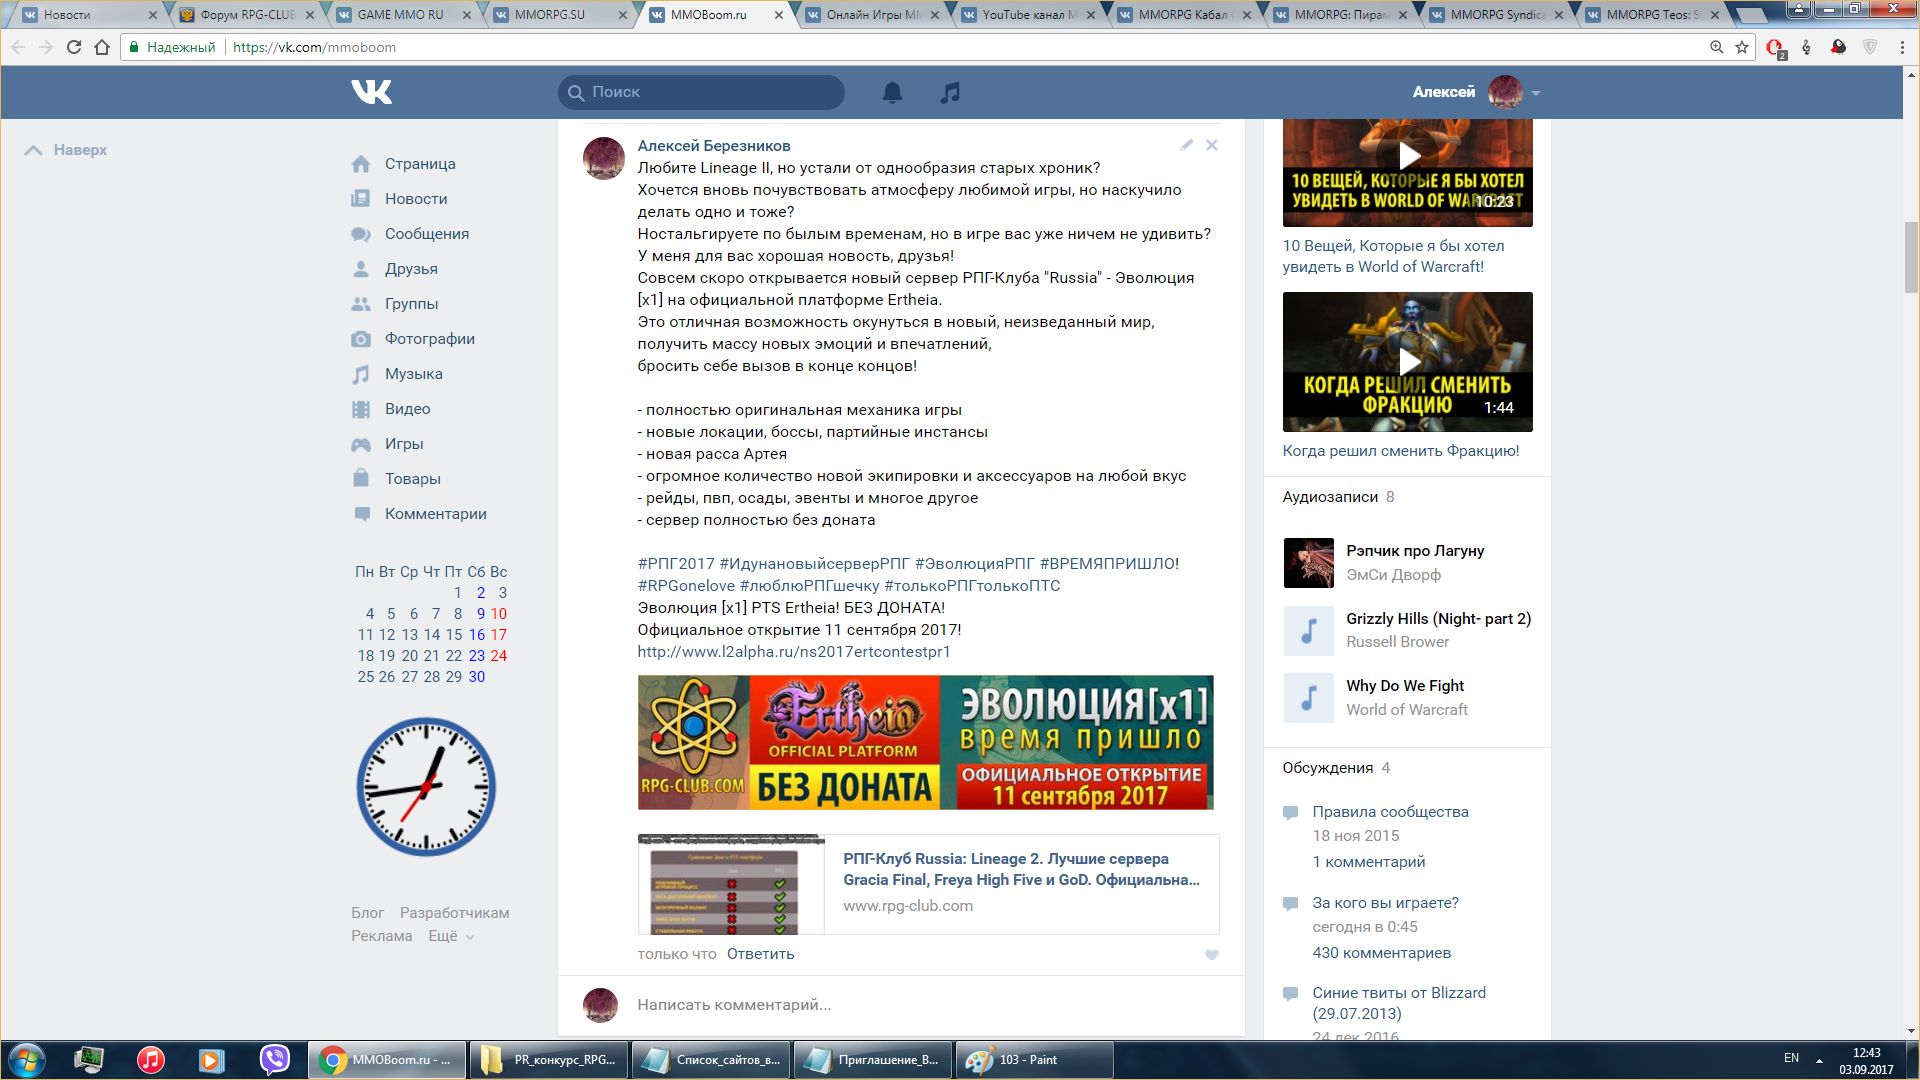
Task: Expand the Алексей profile dropdown arrow
Action: click(x=1536, y=93)
